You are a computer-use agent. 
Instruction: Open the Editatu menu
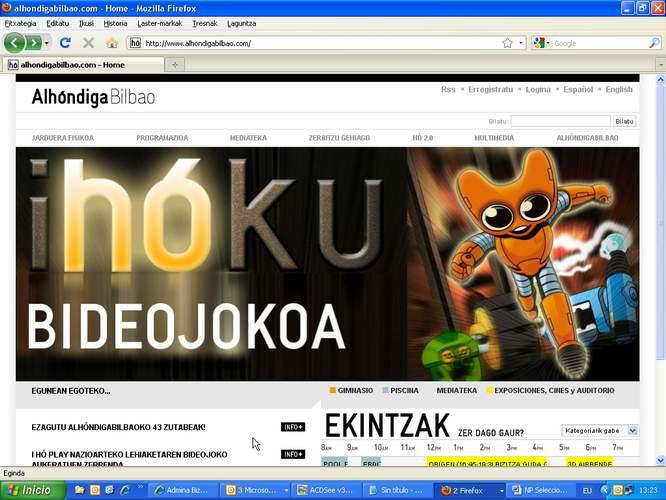[x=57, y=23]
